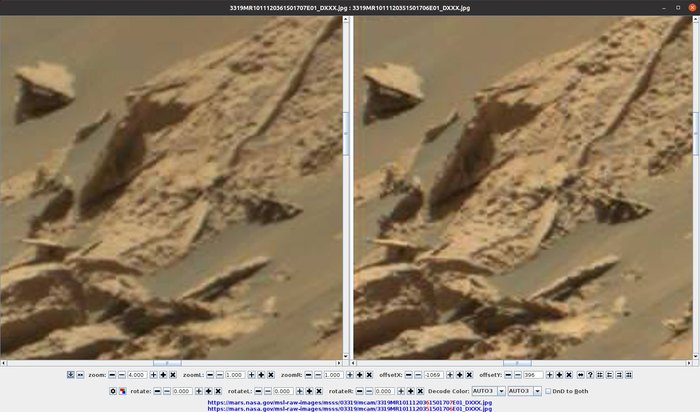The image size is (700, 412).
Task: Reset rotateR with its X button
Action: [420, 391]
